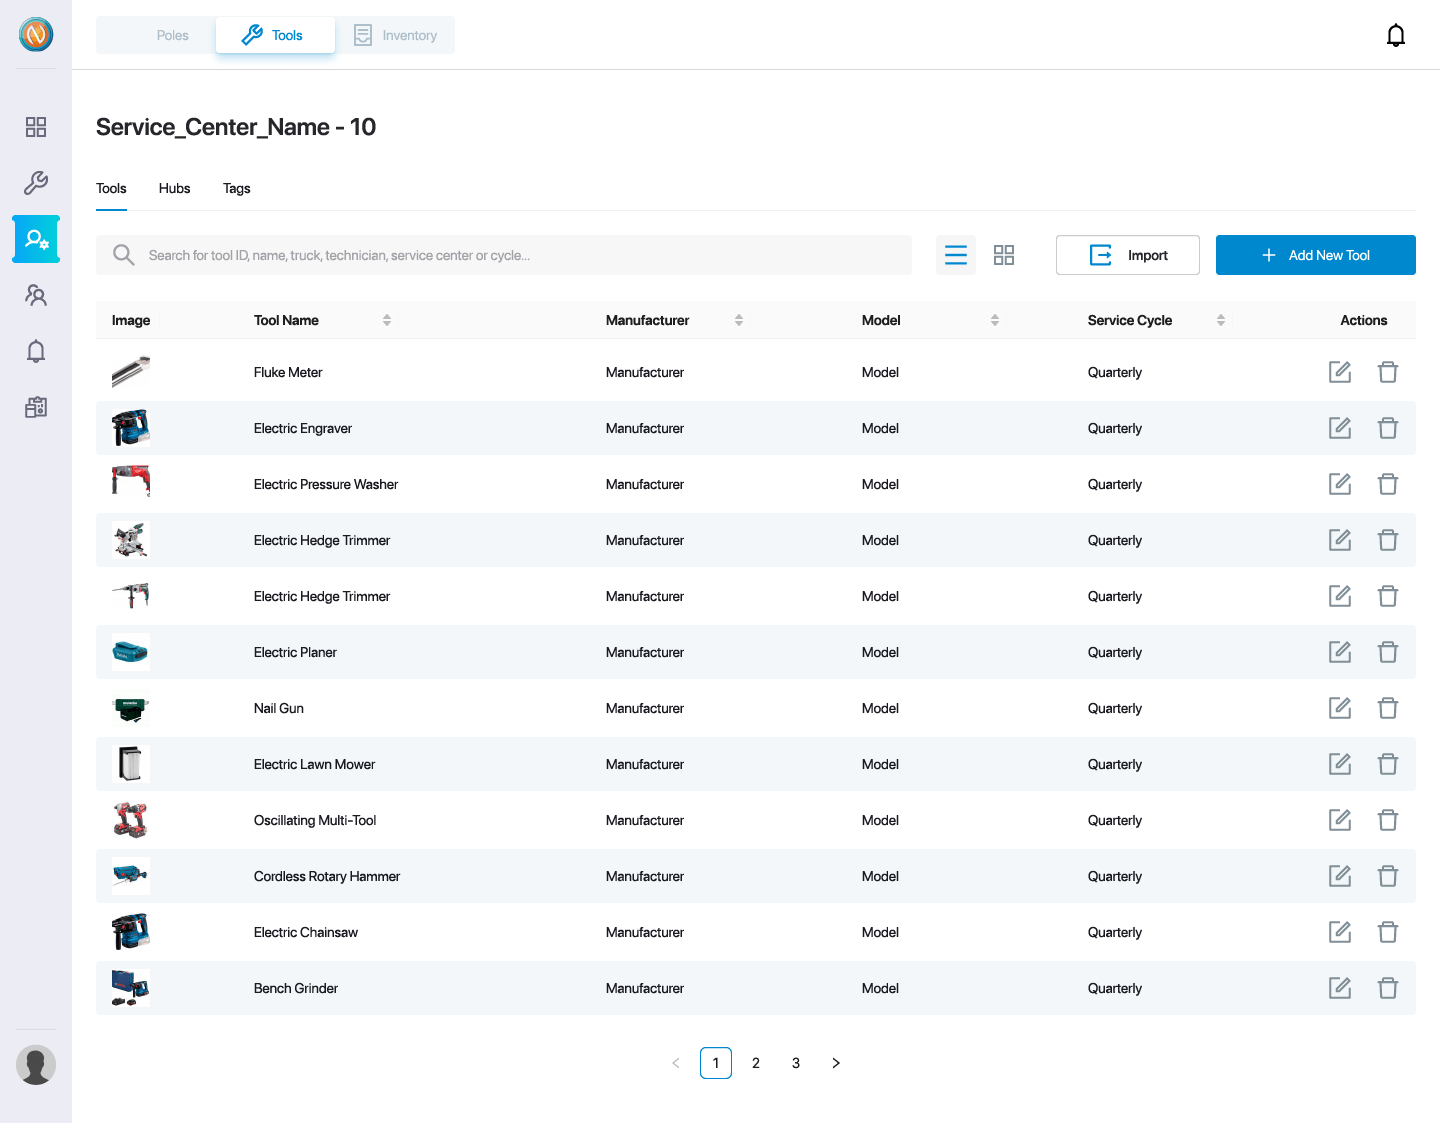
Task: Open Bench Grinder thumbnail image
Action: tap(131, 988)
